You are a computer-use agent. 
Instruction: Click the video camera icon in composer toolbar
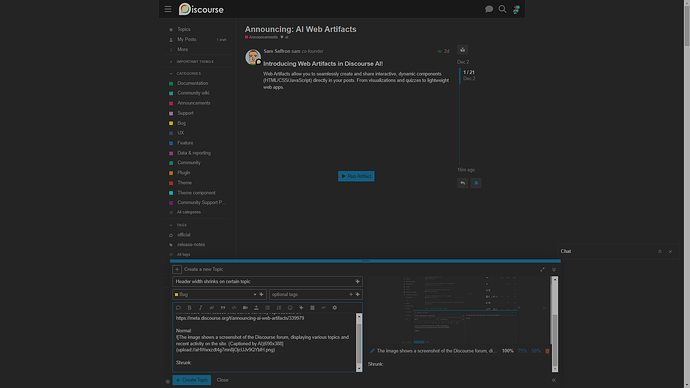pyautogui.click(x=245, y=307)
